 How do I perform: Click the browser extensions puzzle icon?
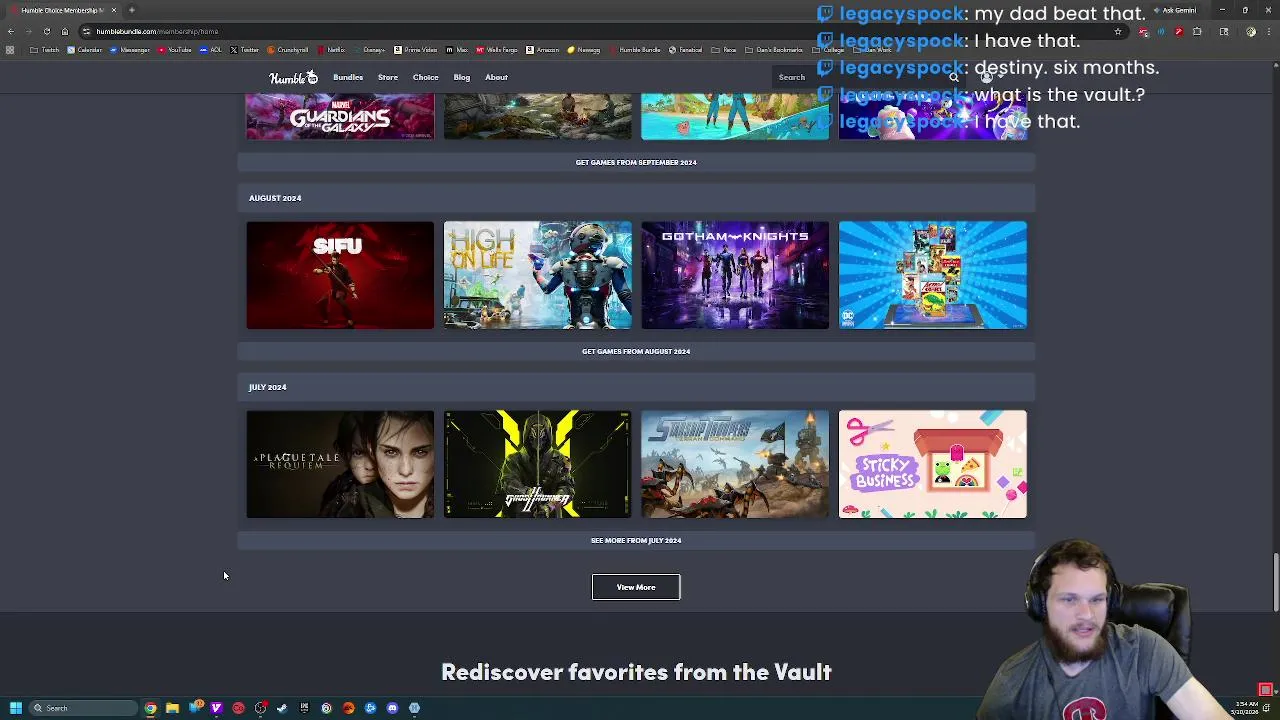[1196, 31]
